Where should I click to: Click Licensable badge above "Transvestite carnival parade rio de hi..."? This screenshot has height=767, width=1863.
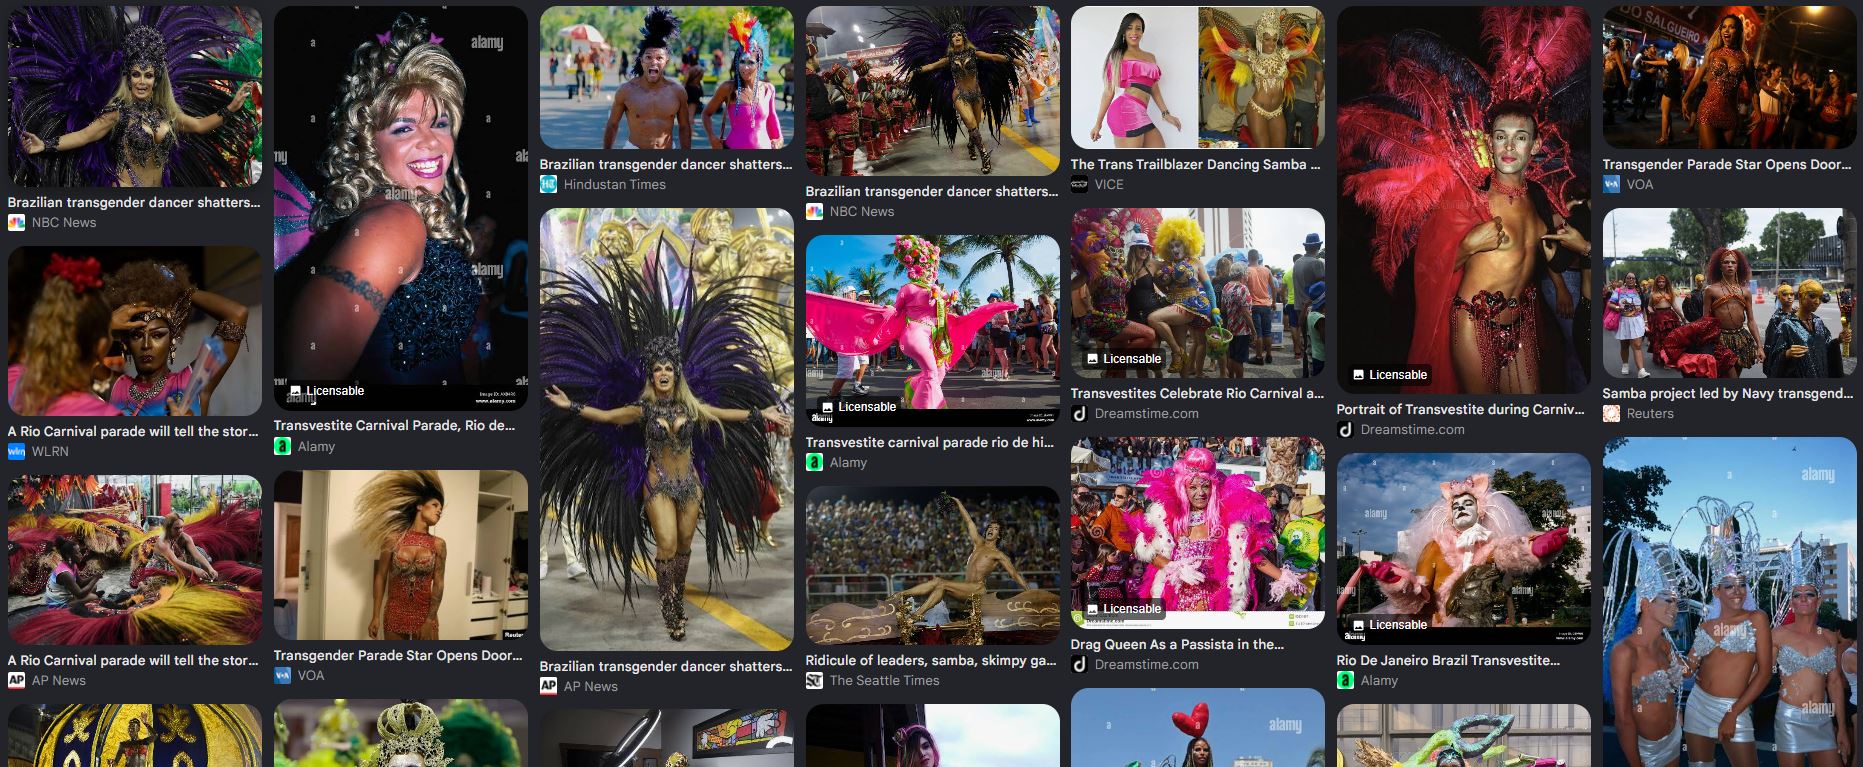858,407
